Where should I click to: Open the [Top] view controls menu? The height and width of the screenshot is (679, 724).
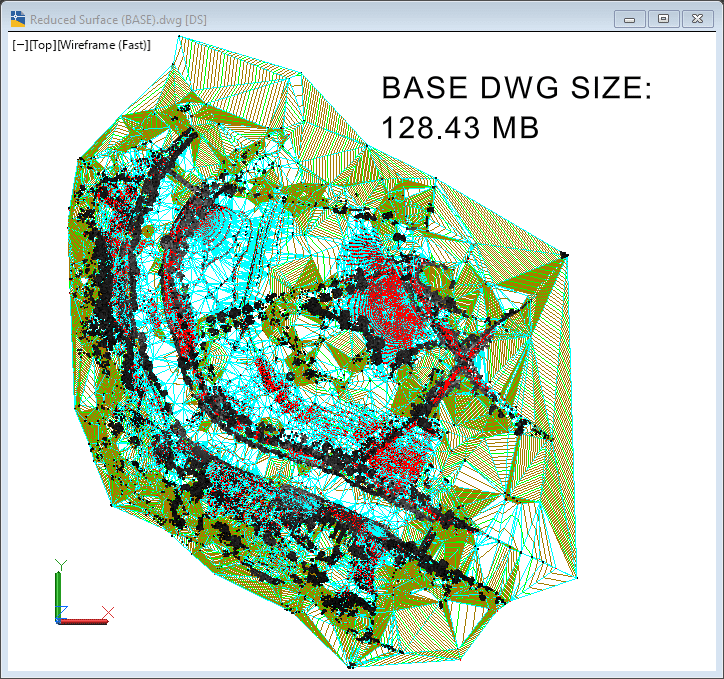43,45
